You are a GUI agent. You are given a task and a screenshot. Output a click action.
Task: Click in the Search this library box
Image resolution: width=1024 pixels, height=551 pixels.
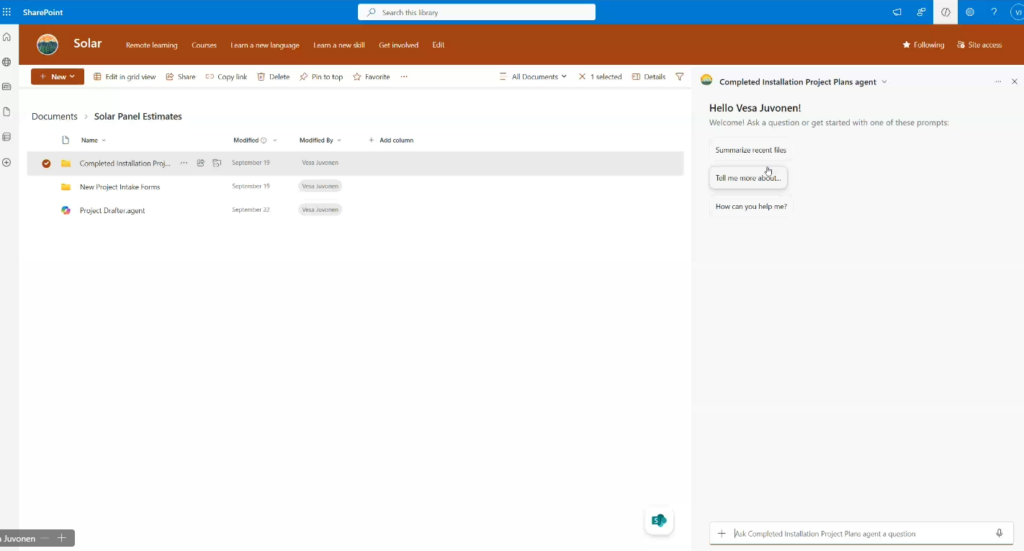point(477,12)
